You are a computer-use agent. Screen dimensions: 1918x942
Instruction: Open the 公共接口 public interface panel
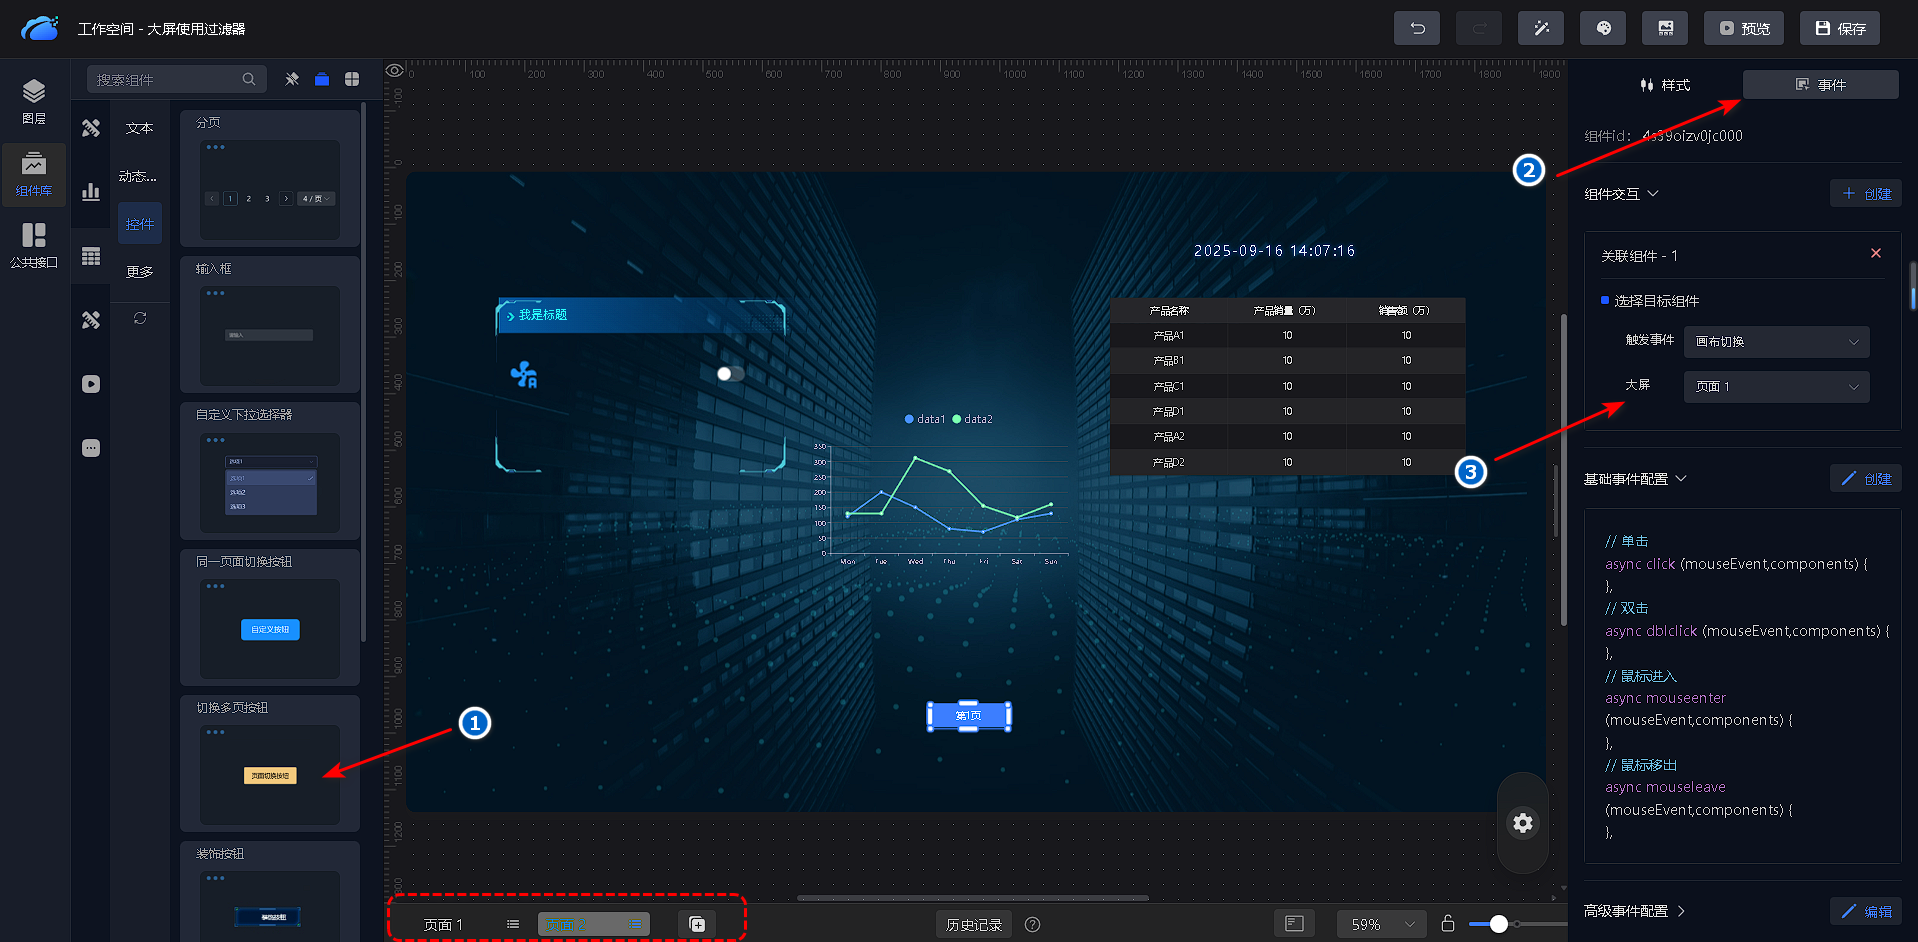point(34,245)
